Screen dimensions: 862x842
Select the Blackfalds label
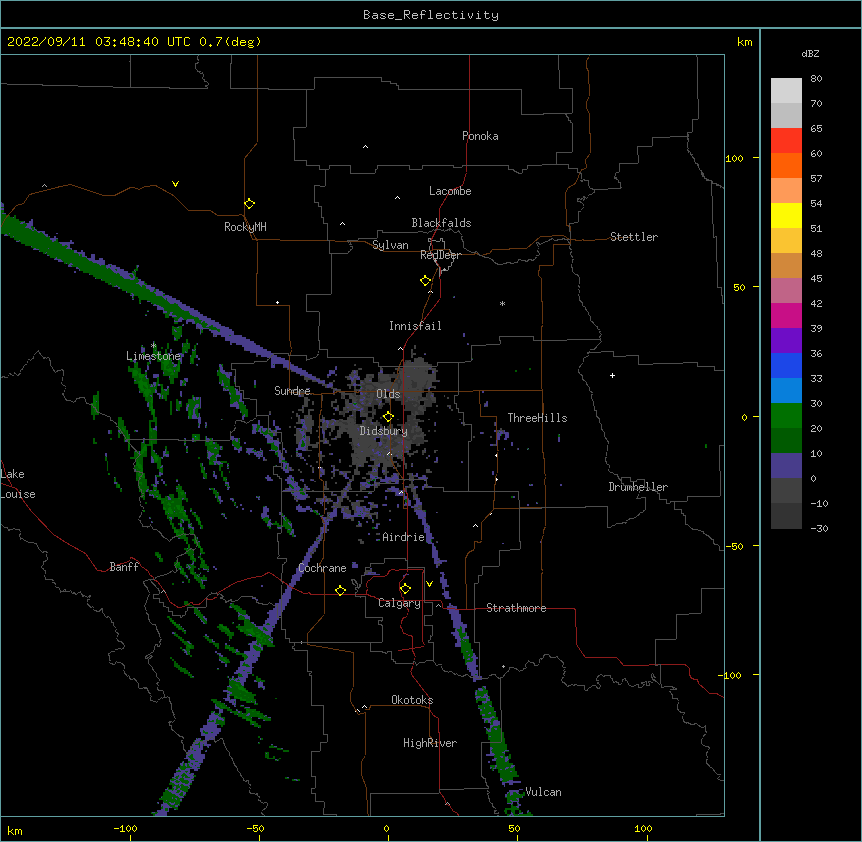441,223
